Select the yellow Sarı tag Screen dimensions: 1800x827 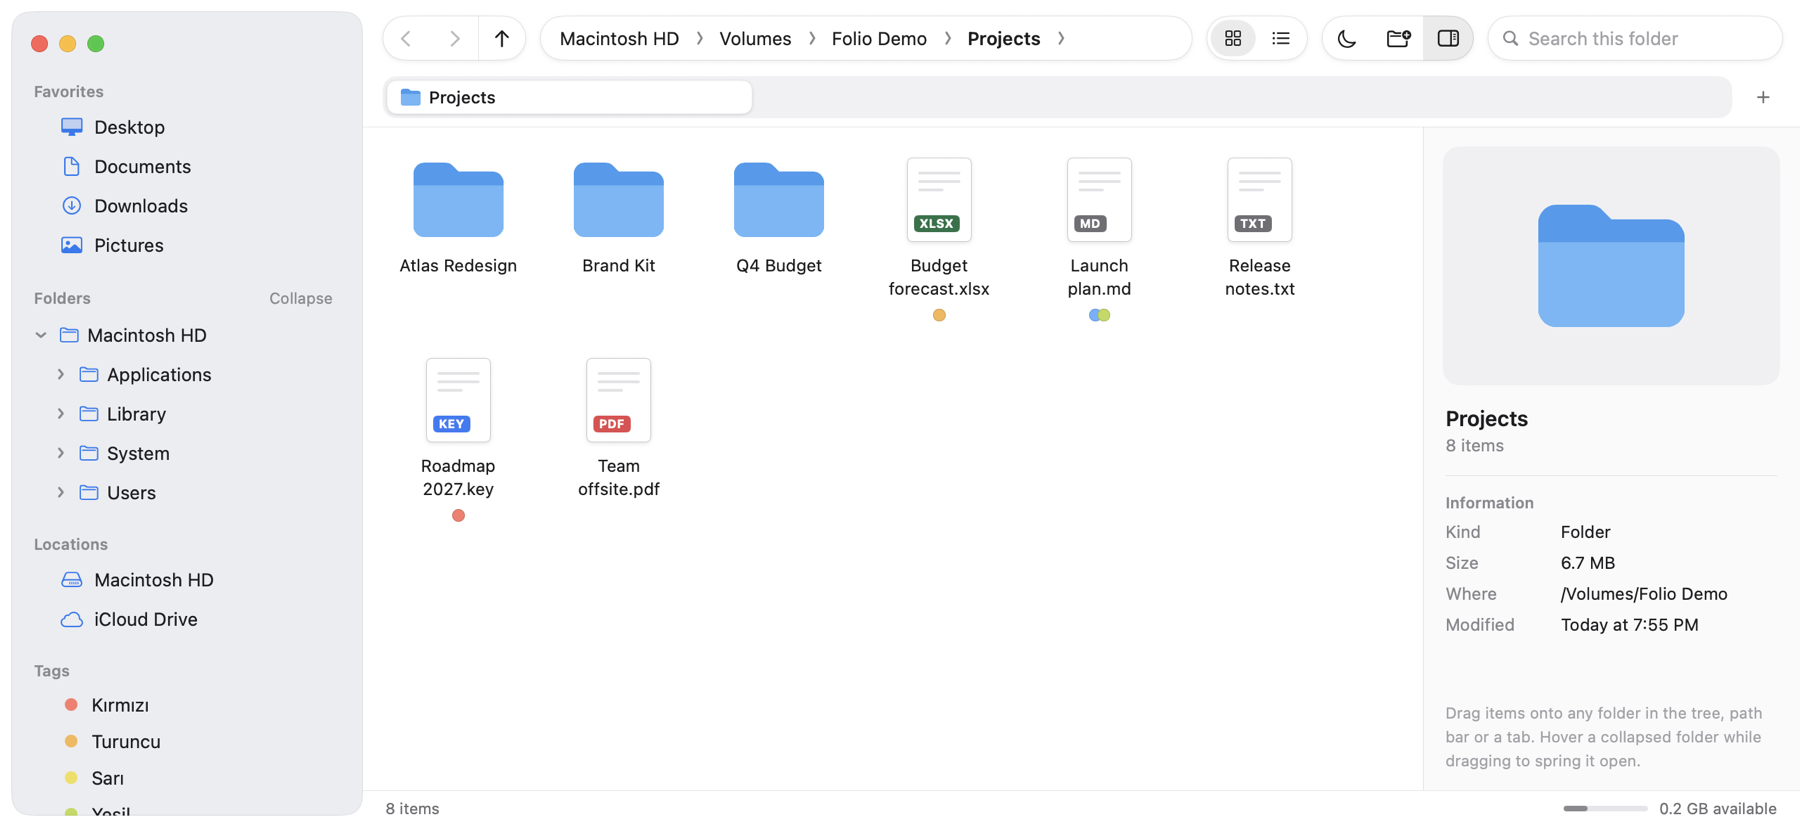click(187, 778)
